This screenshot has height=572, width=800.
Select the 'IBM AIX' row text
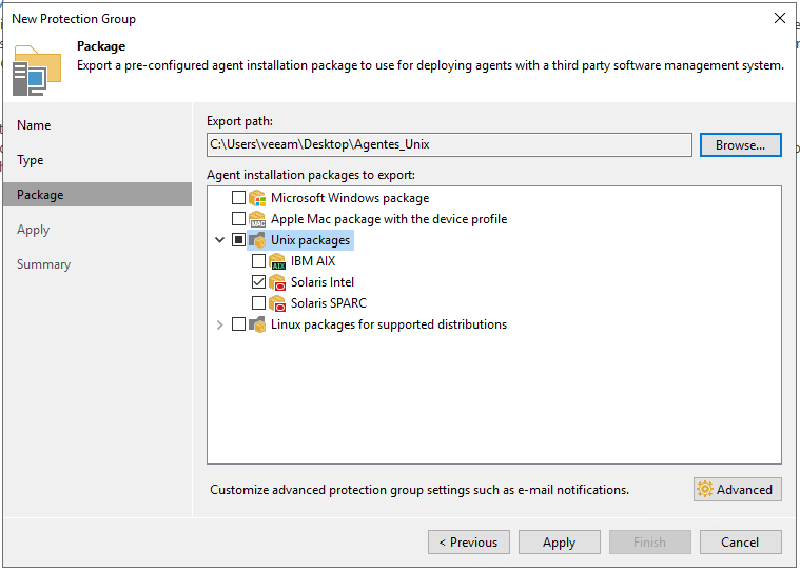click(313, 261)
